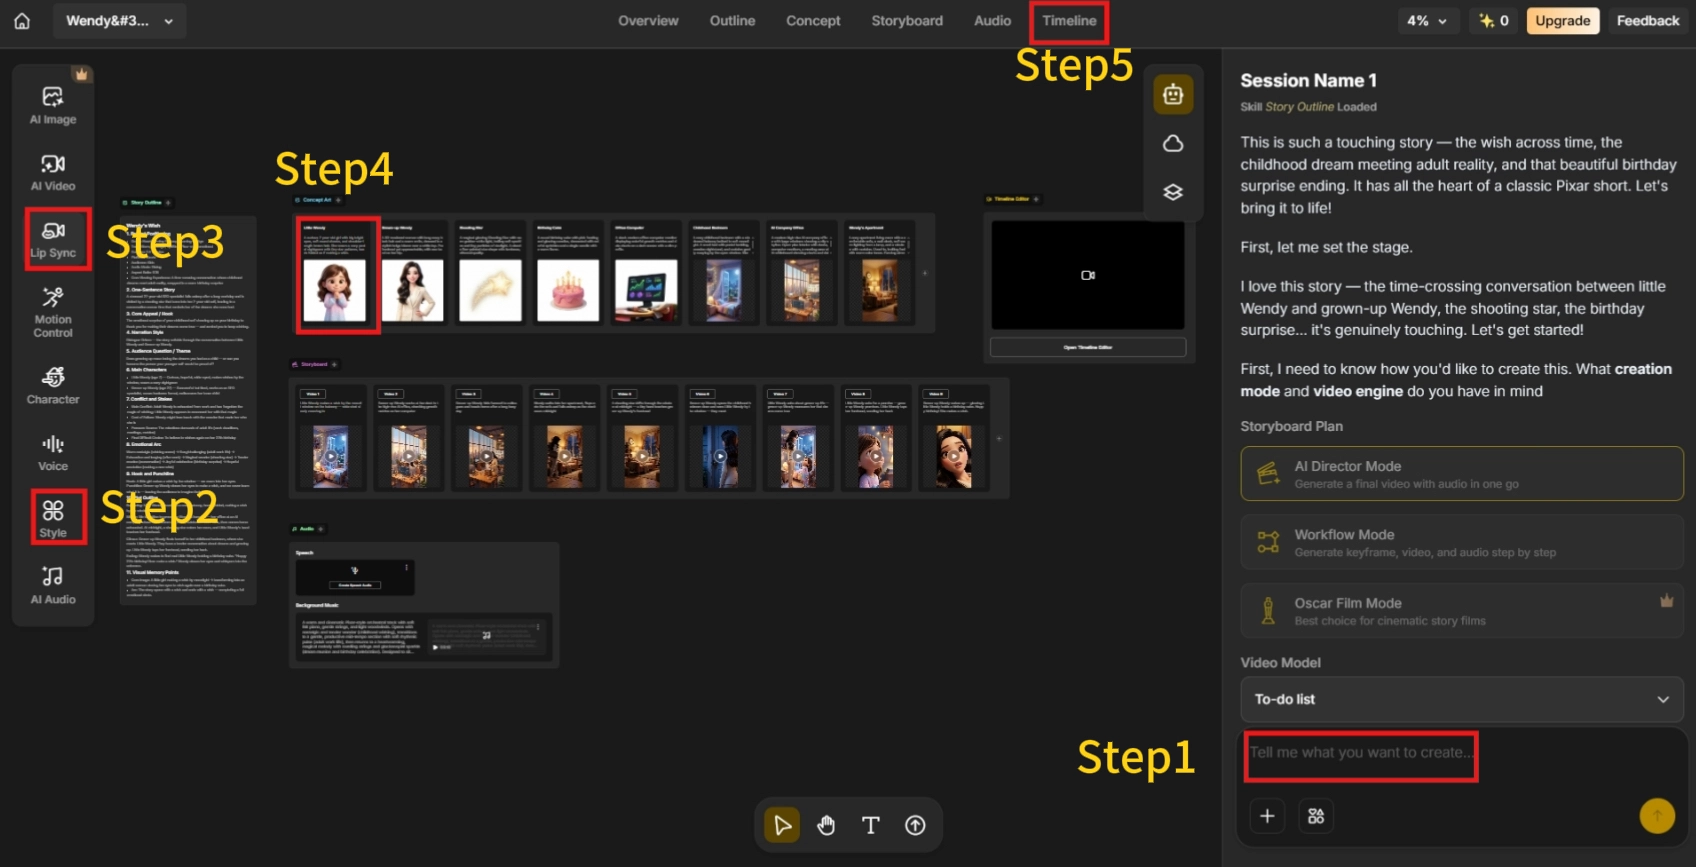Screen dimensions: 1696x867
Task: Click the plus attach icon in chat
Action: tap(1267, 816)
